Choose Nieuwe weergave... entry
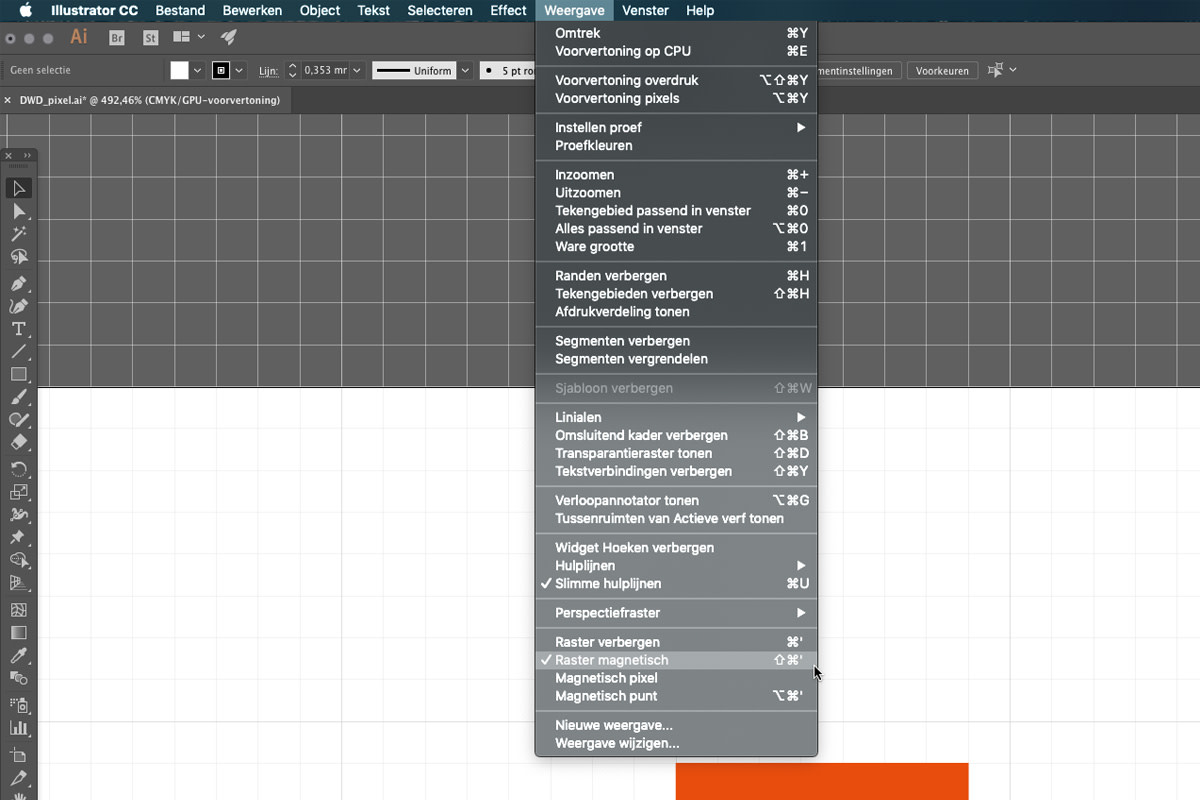 (x=677, y=725)
